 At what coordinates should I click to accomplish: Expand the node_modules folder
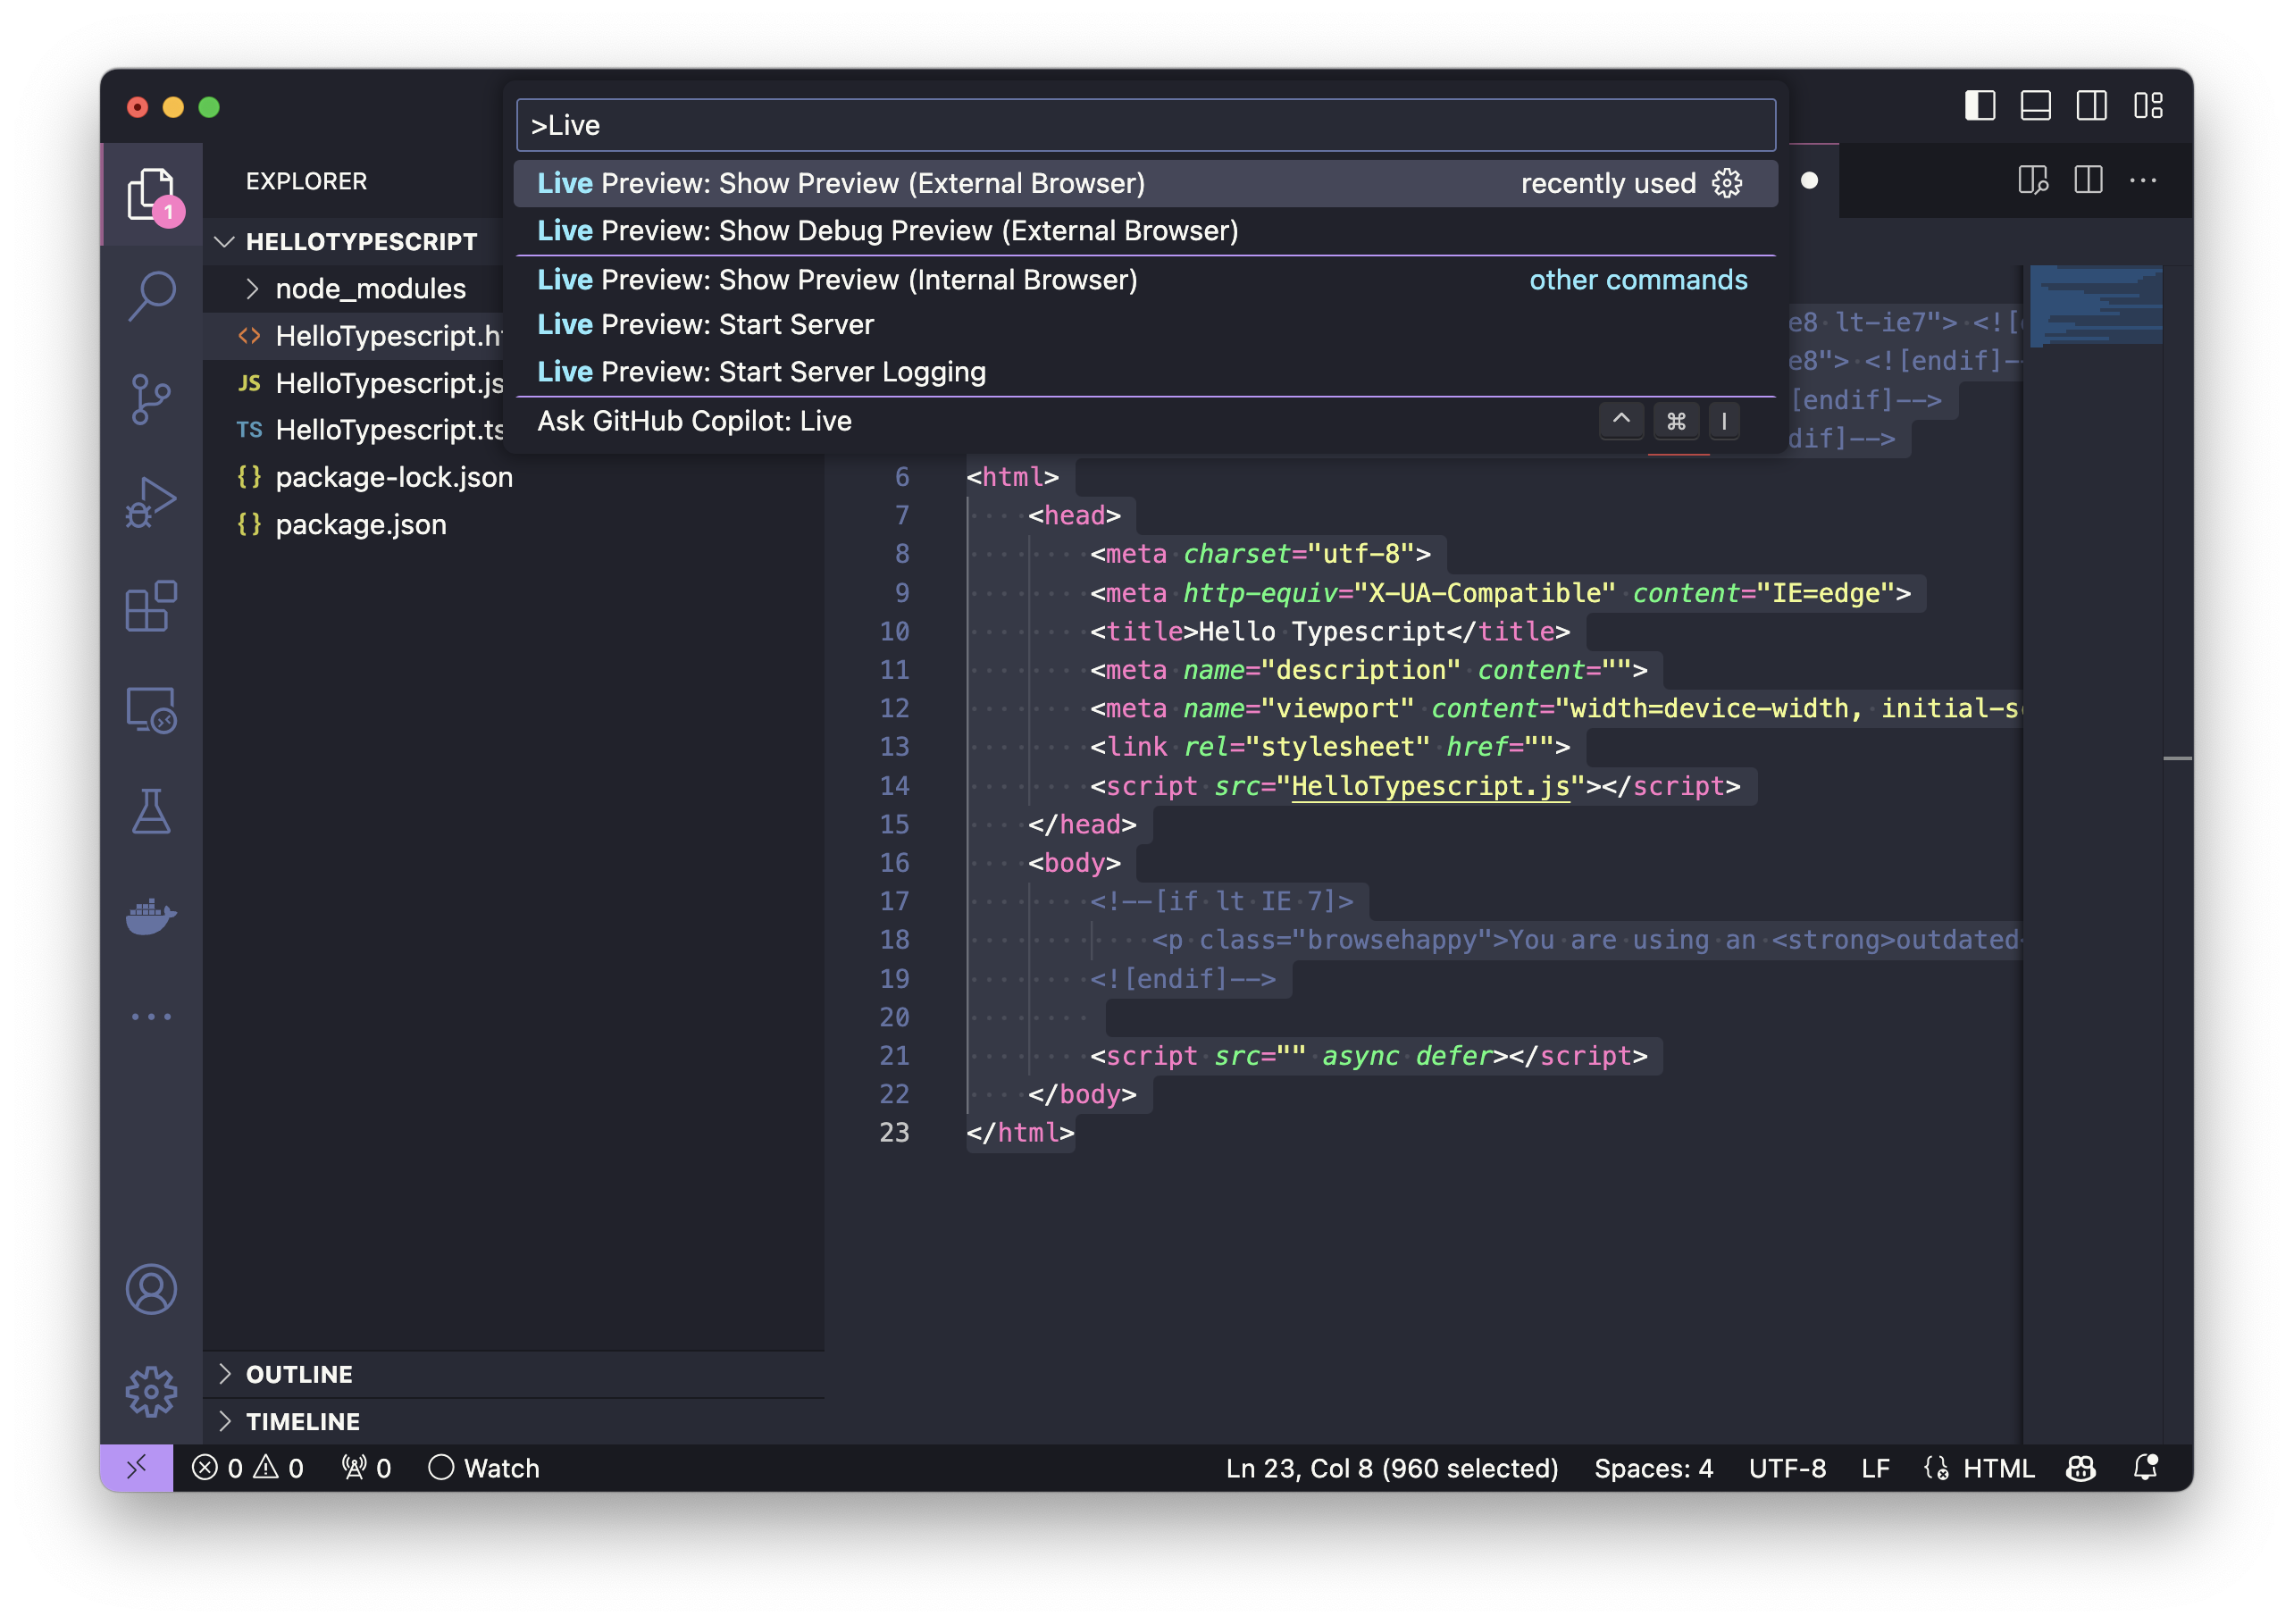(370, 289)
